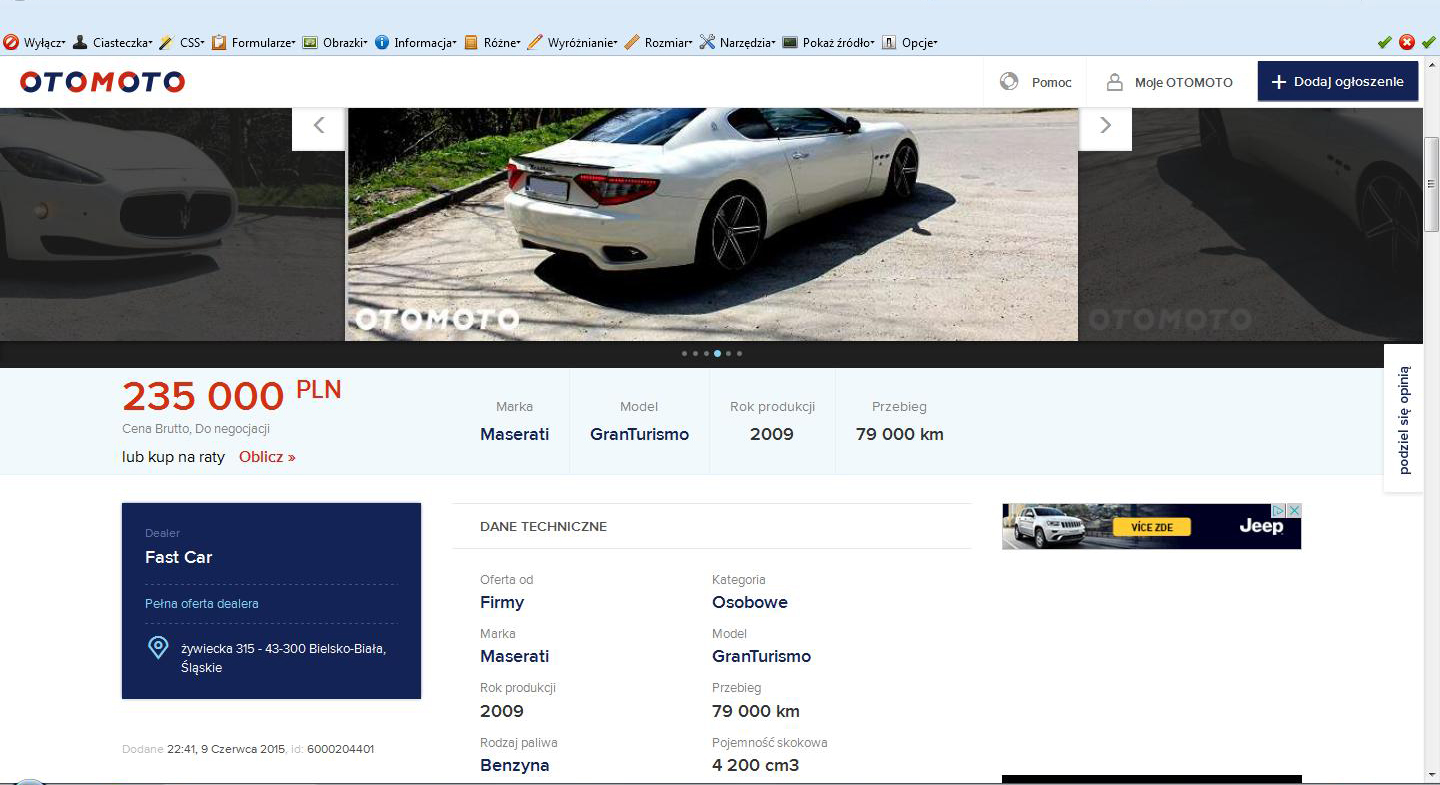Show the next car photo
1440x785 pixels.
click(x=1105, y=126)
